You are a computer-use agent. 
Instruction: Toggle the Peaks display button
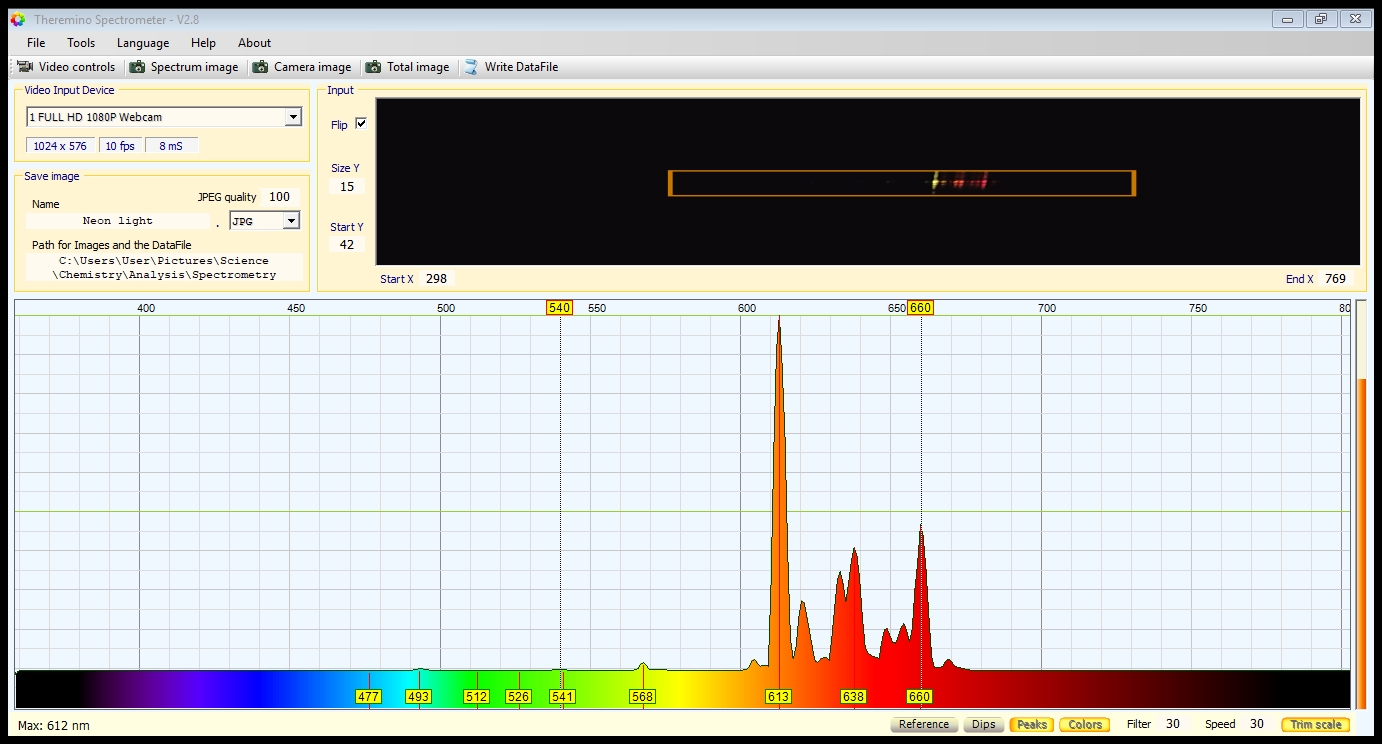pyautogui.click(x=1031, y=725)
